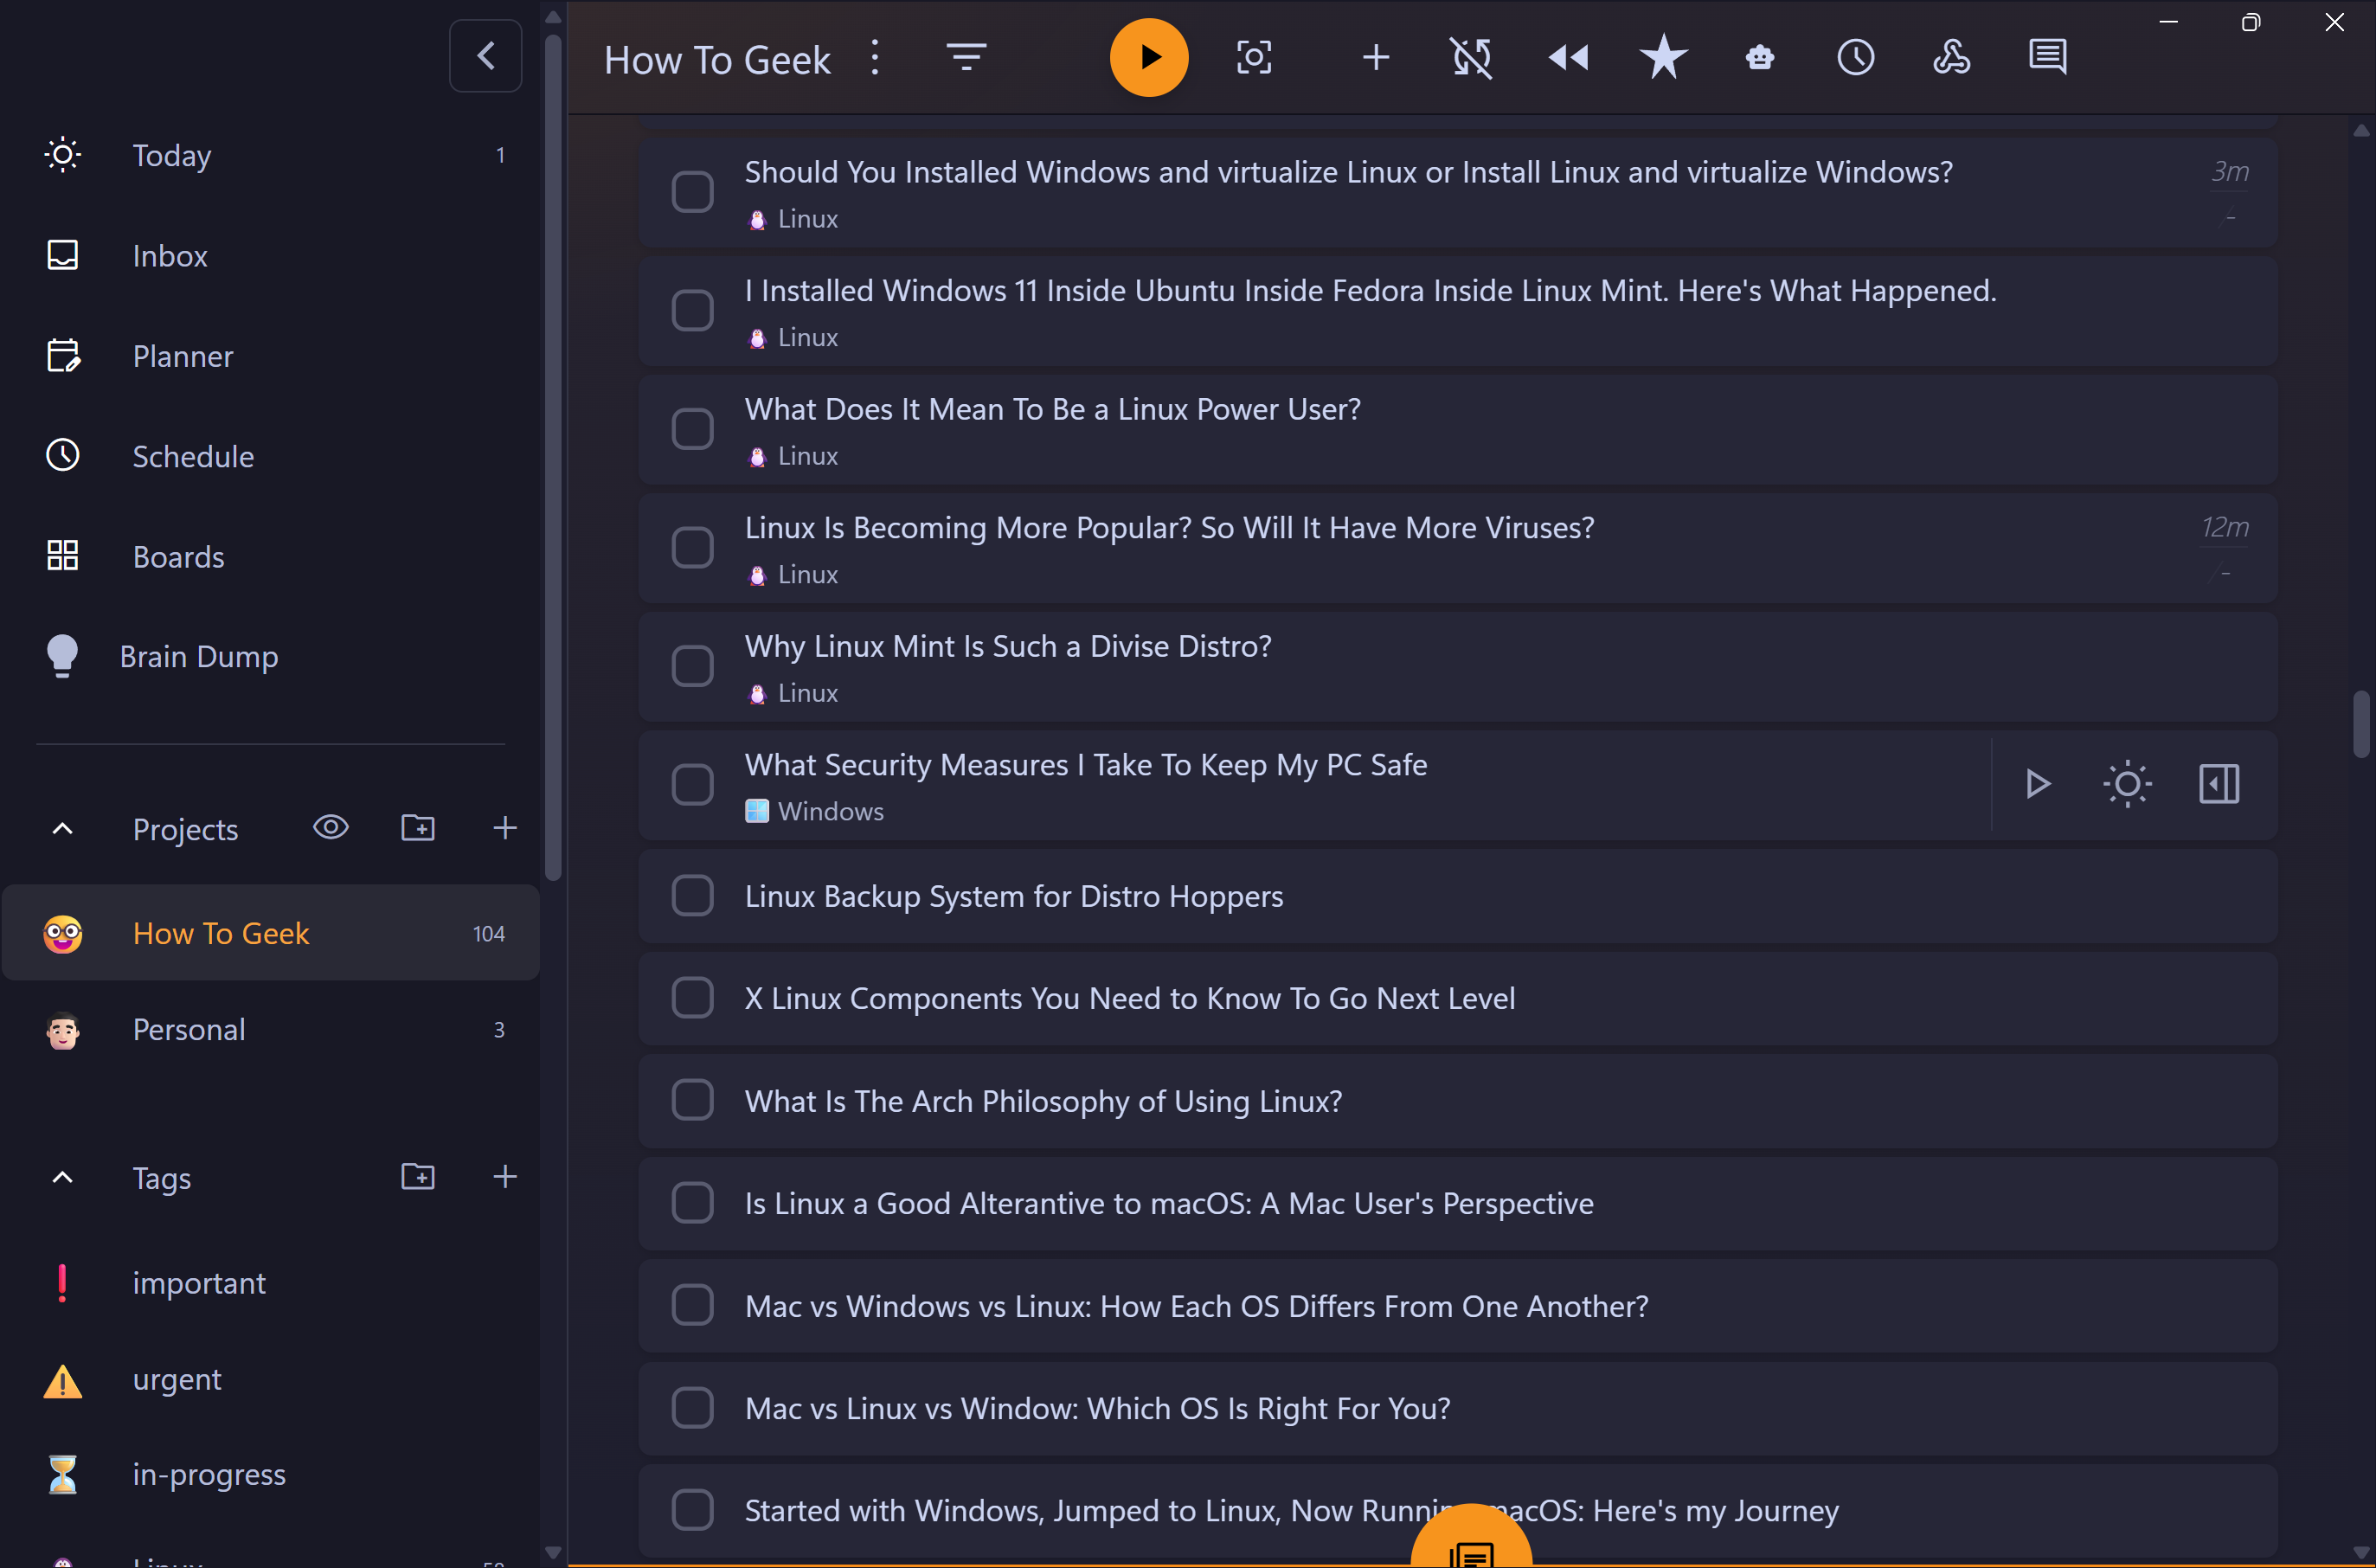
Task: Click the Linux tag under the Windows 11 Inside Ubuntu task
Action: (794, 337)
